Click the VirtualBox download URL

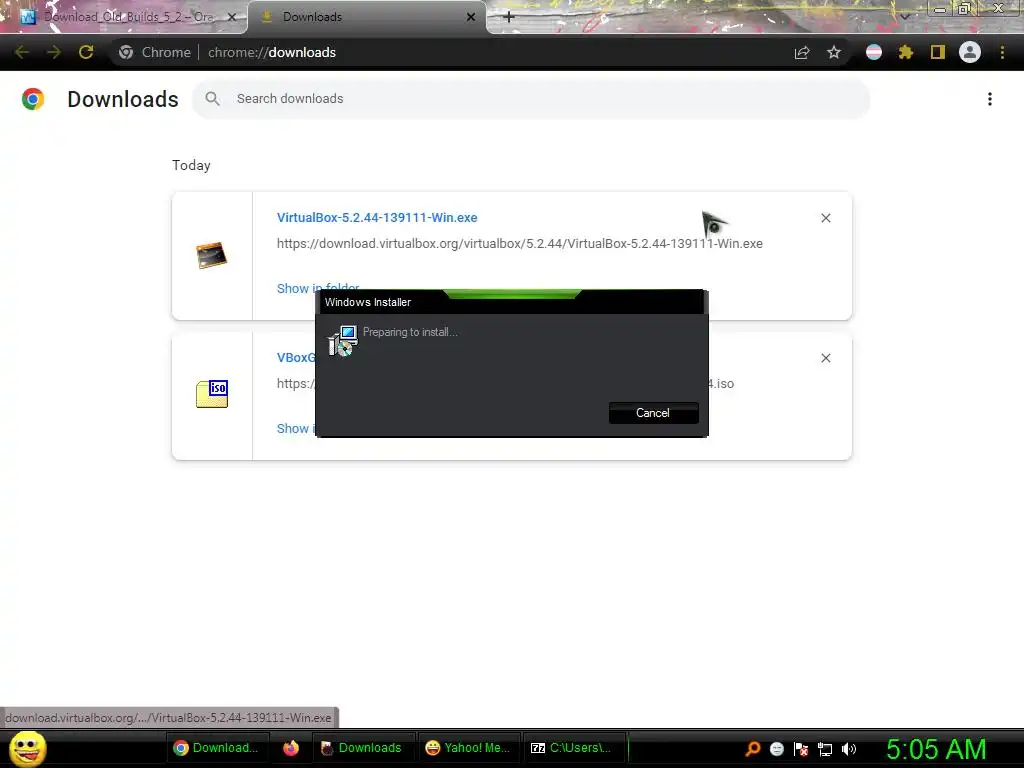(x=520, y=244)
